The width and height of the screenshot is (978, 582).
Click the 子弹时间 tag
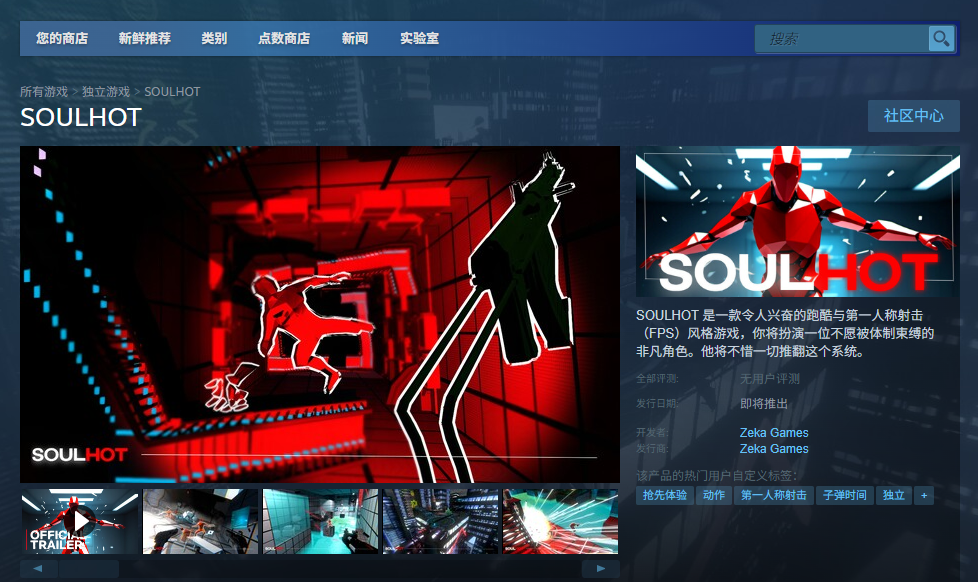pos(844,495)
